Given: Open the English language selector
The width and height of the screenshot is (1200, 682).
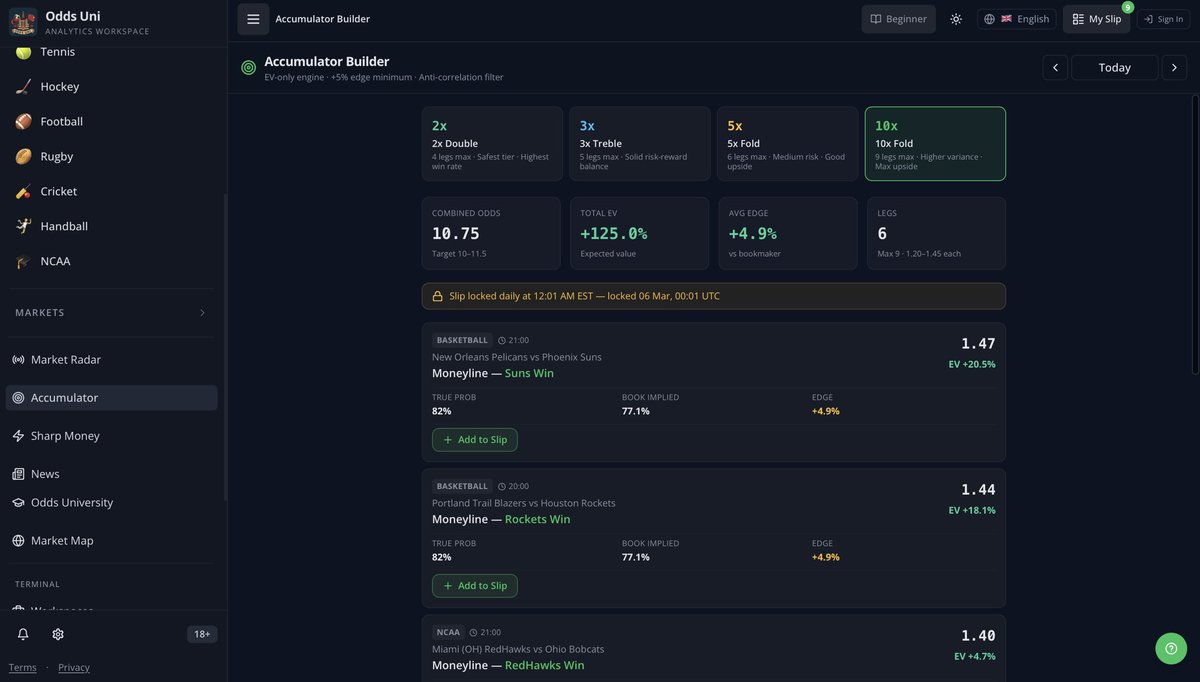Looking at the screenshot, I should [1016, 19].
